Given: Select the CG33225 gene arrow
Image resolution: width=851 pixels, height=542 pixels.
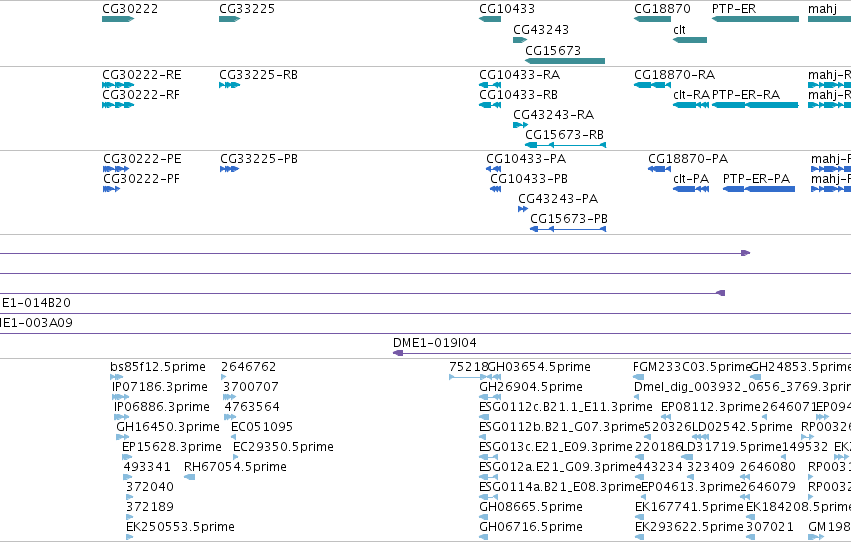Looking at the screenshot, I should (x=230, y=19).
